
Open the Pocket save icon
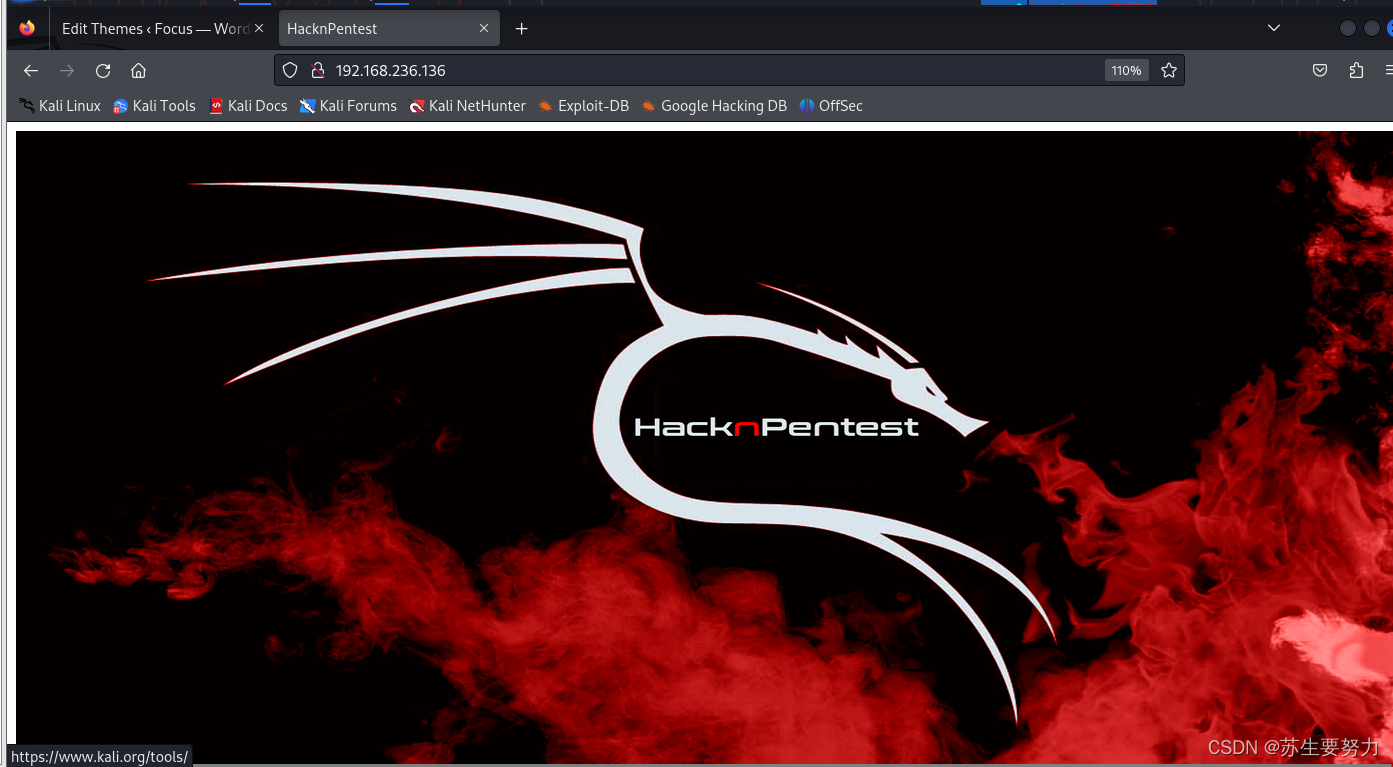[1320, 70]
